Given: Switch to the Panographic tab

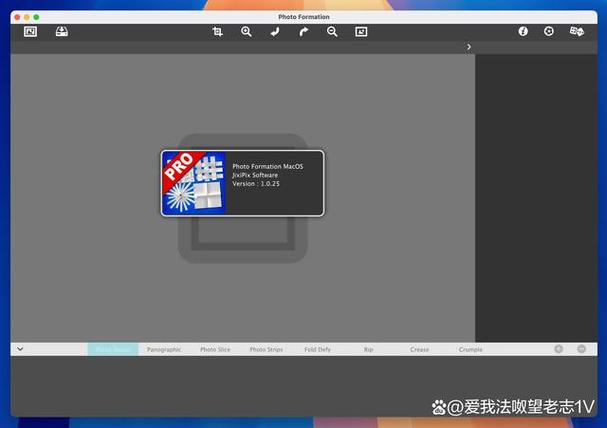Looking at the screenshot, I should pos(164,349).
